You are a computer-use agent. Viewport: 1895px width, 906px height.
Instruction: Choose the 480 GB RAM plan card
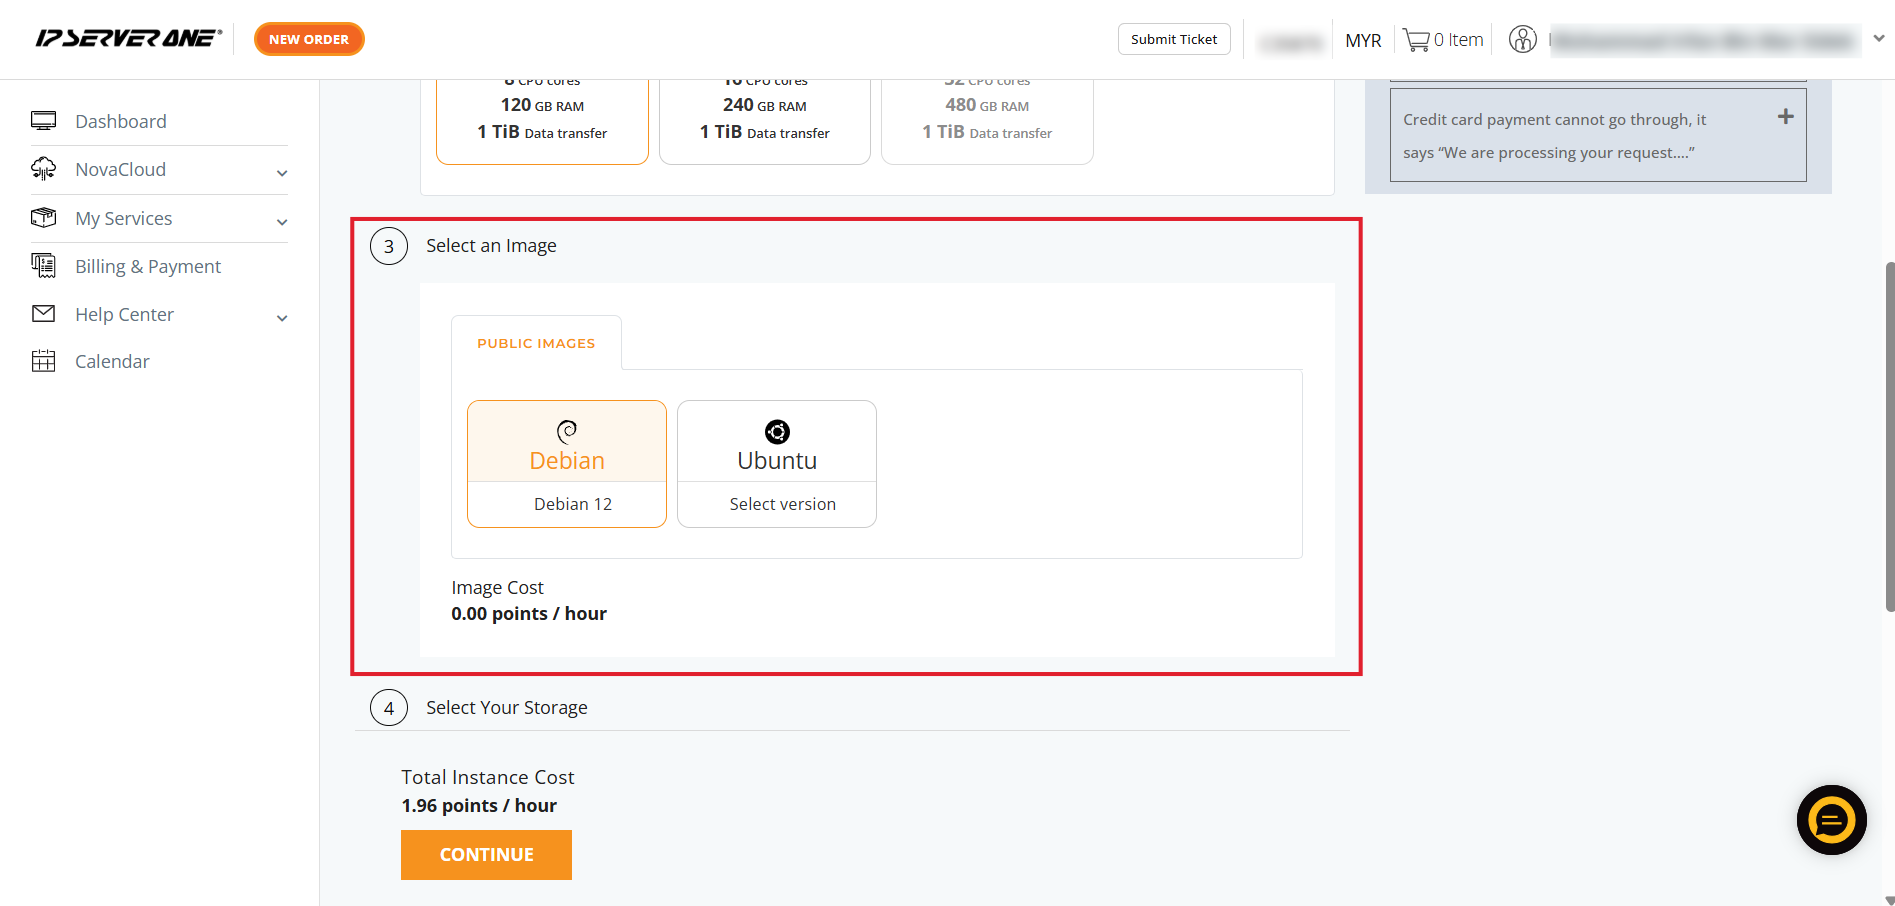coord(987,121)
